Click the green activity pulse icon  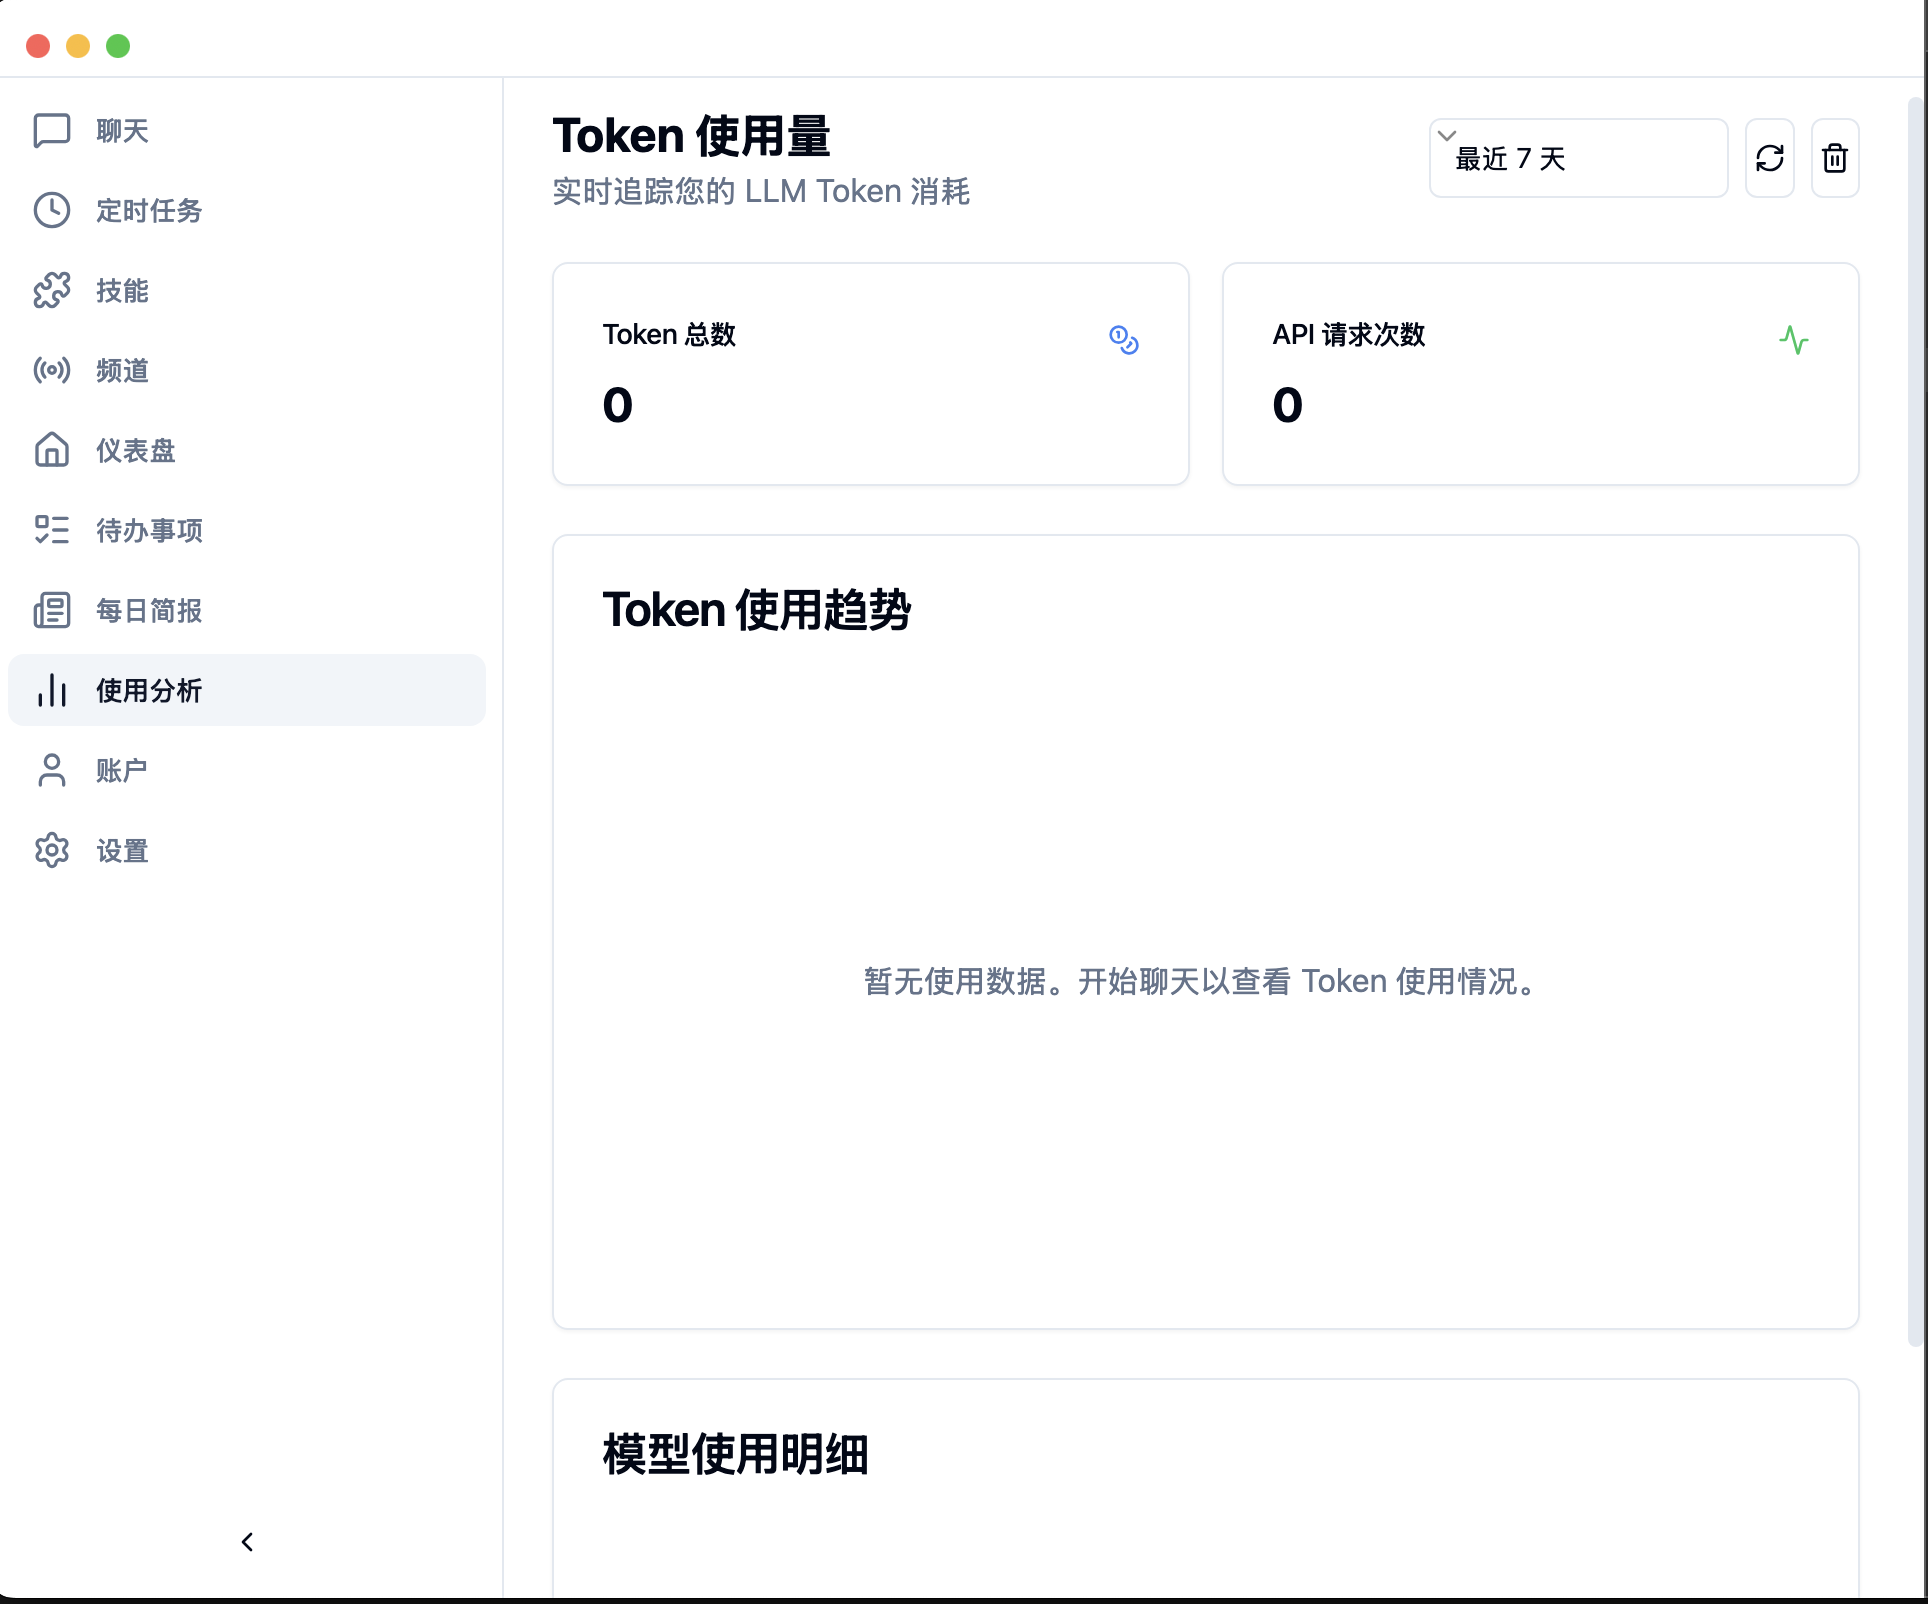(1795, 340)
